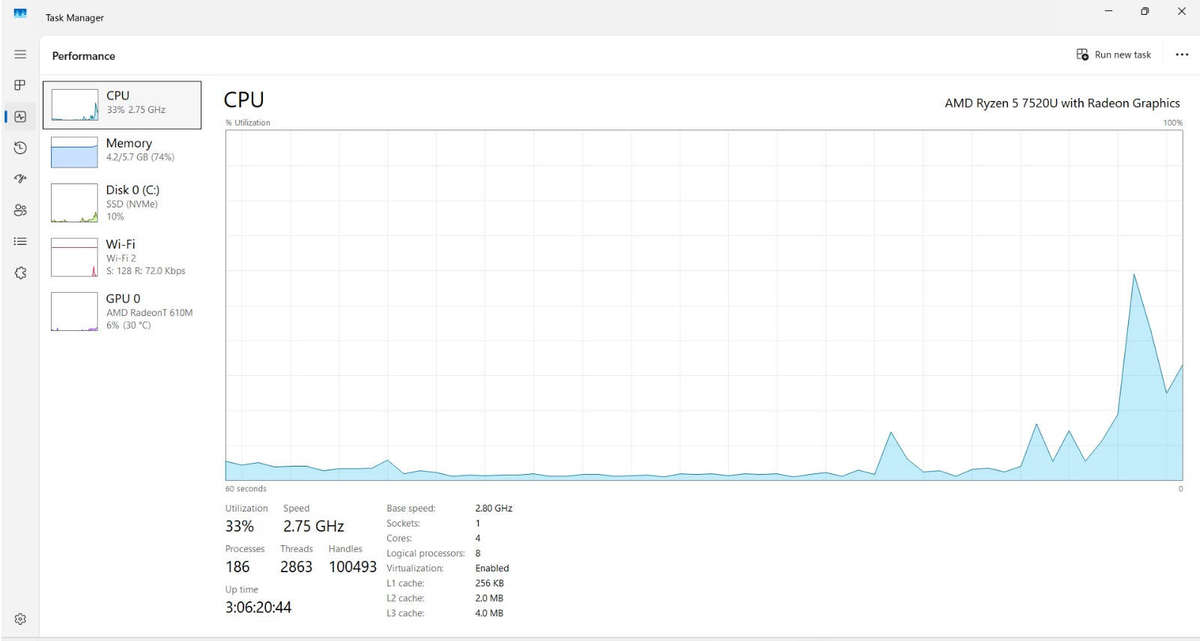
Task: Click the Task Manager app icon
Action: [x=20, y=12]
